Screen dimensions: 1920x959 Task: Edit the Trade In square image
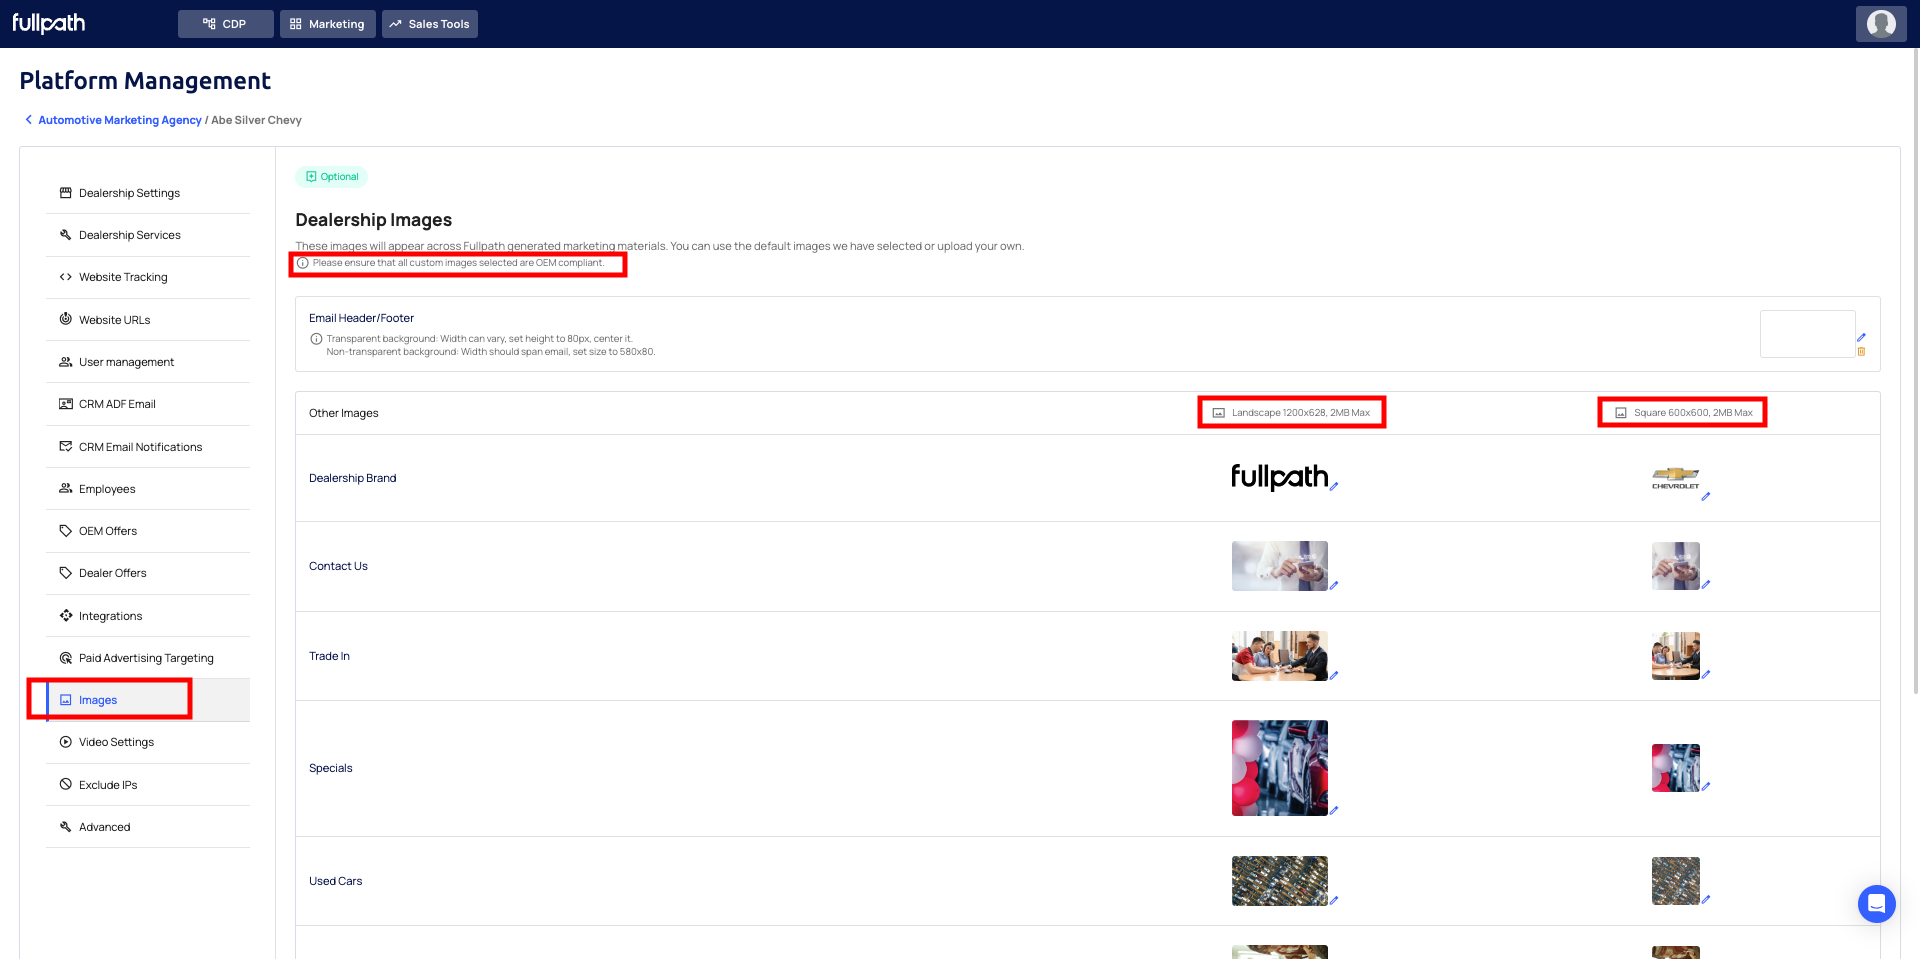tap(1706, 675)
